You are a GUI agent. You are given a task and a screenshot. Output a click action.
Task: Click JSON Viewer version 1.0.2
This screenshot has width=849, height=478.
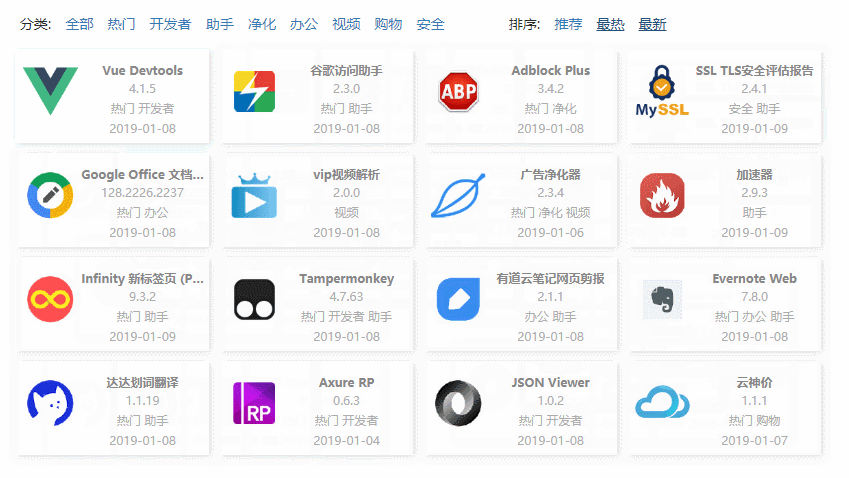coord(551,401)
